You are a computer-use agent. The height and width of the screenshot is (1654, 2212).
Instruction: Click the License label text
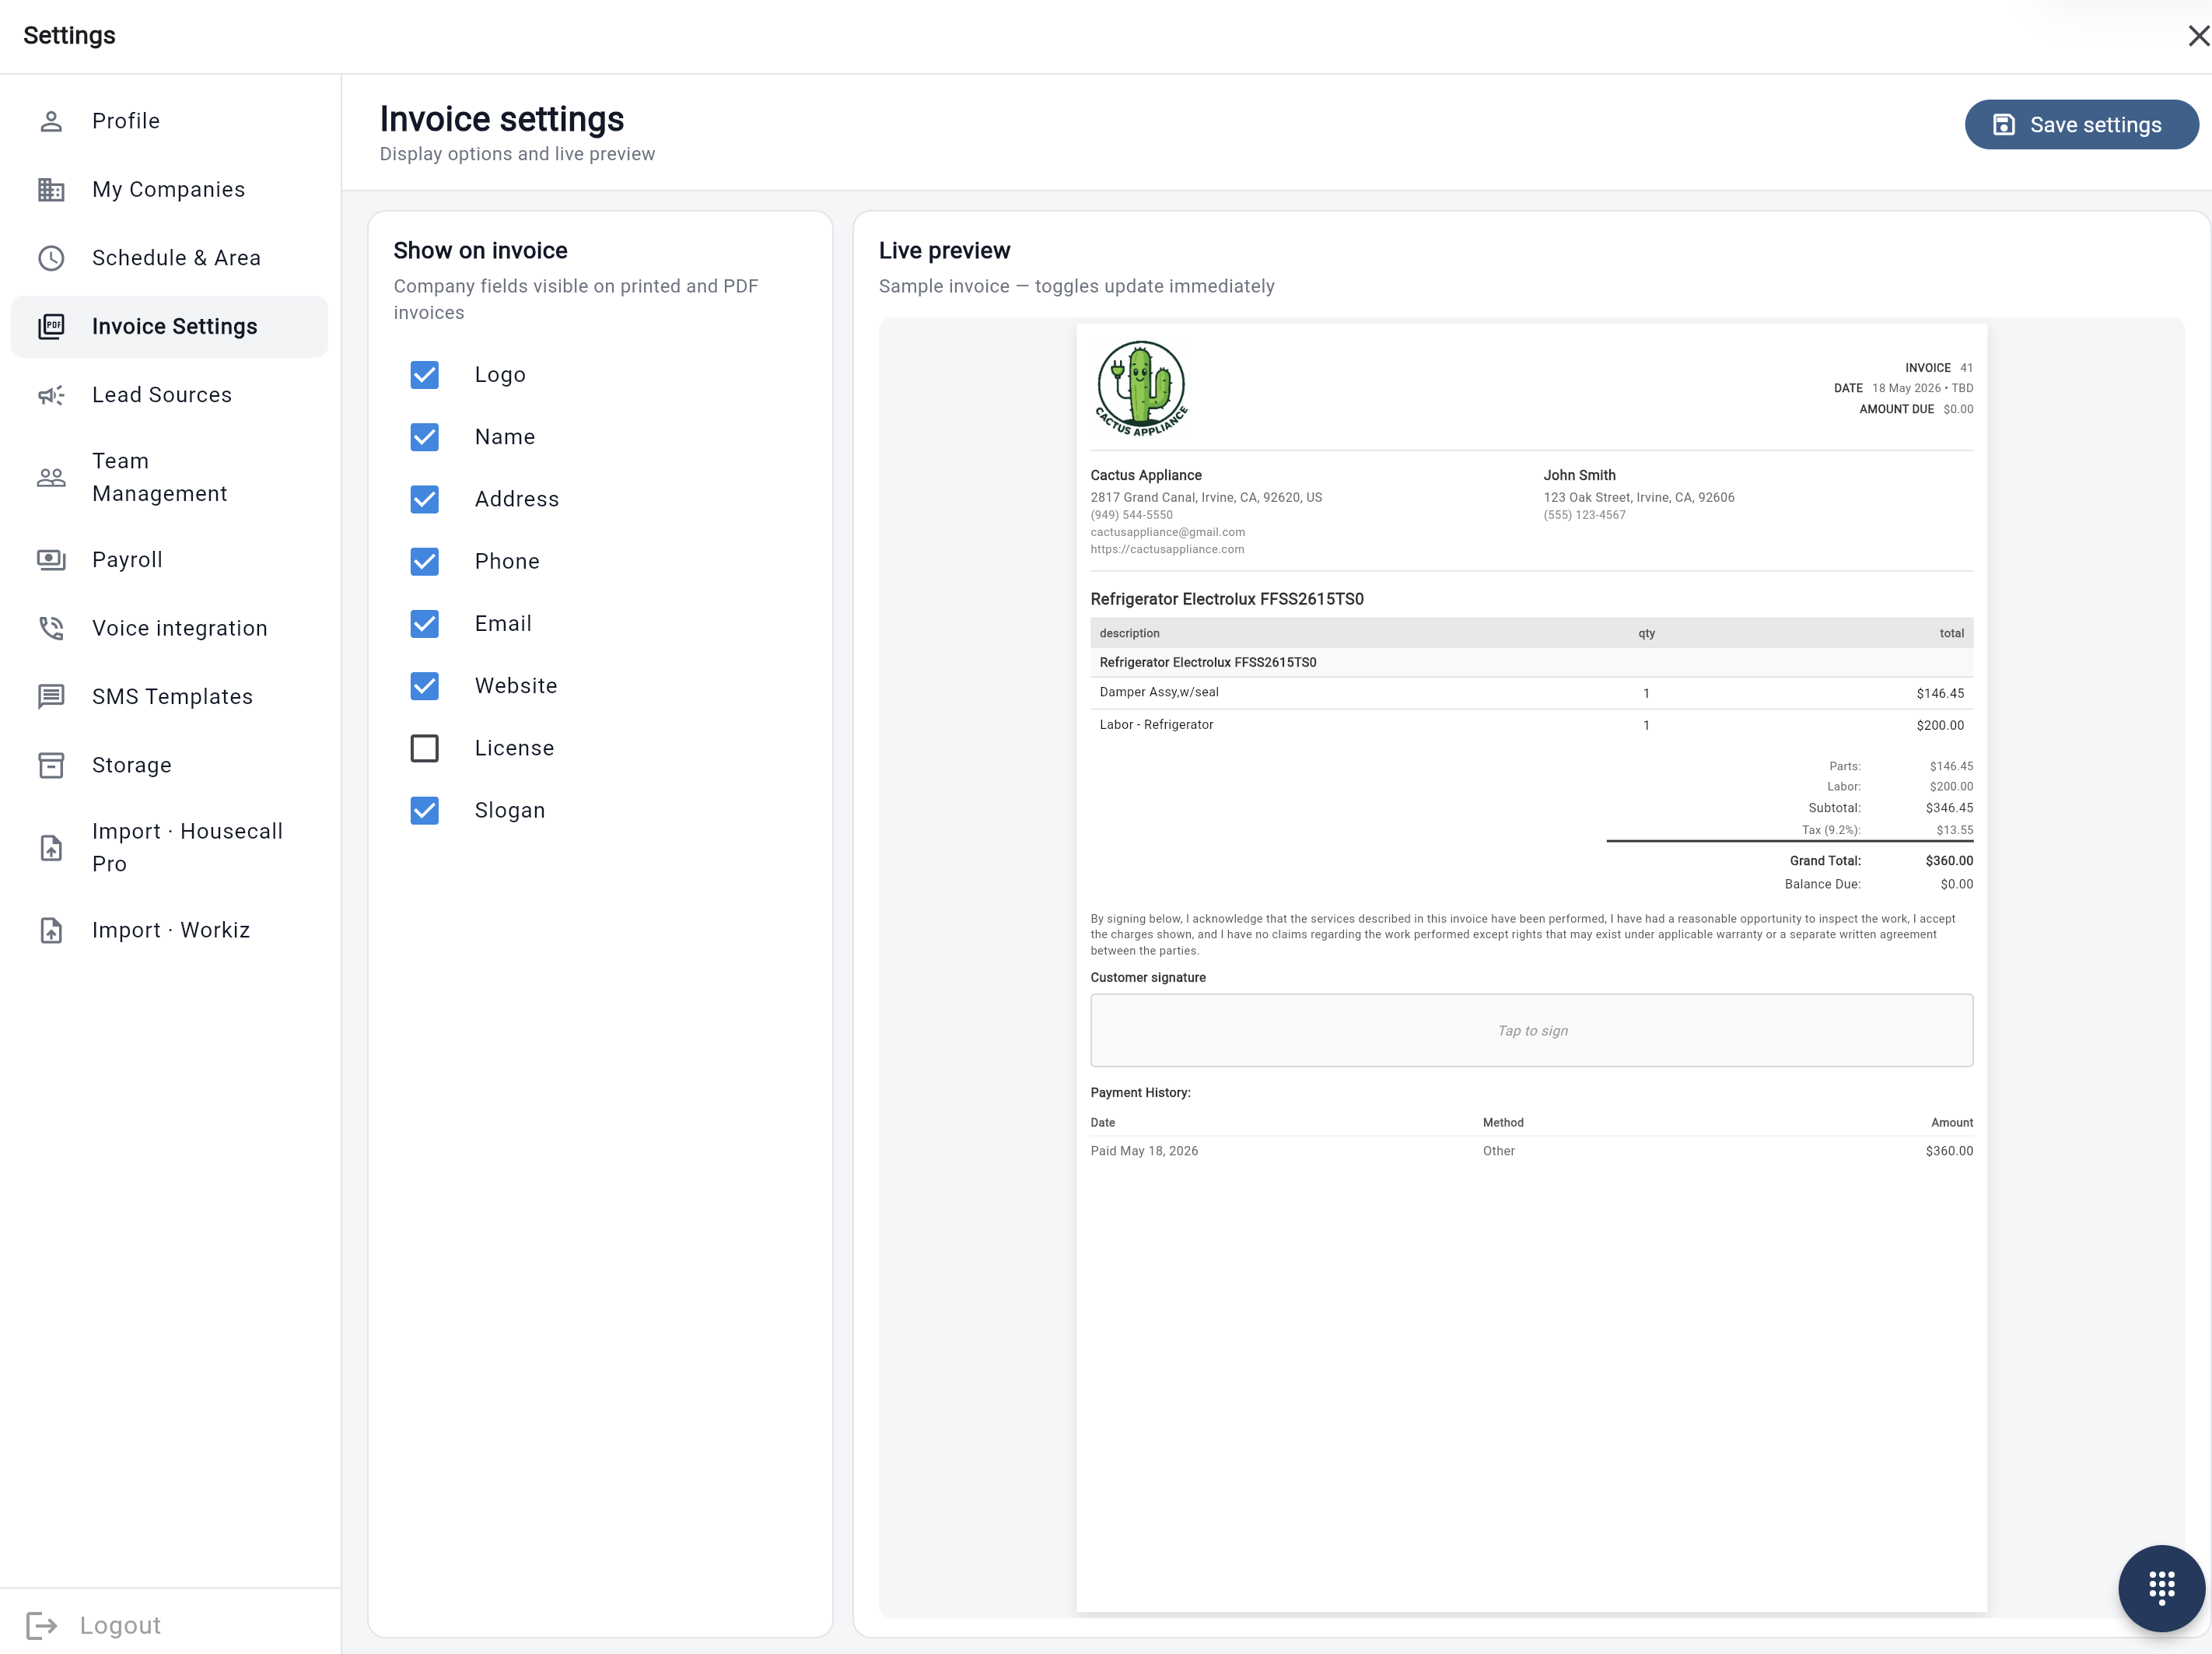pyautogui.click(x=514, y=748)
